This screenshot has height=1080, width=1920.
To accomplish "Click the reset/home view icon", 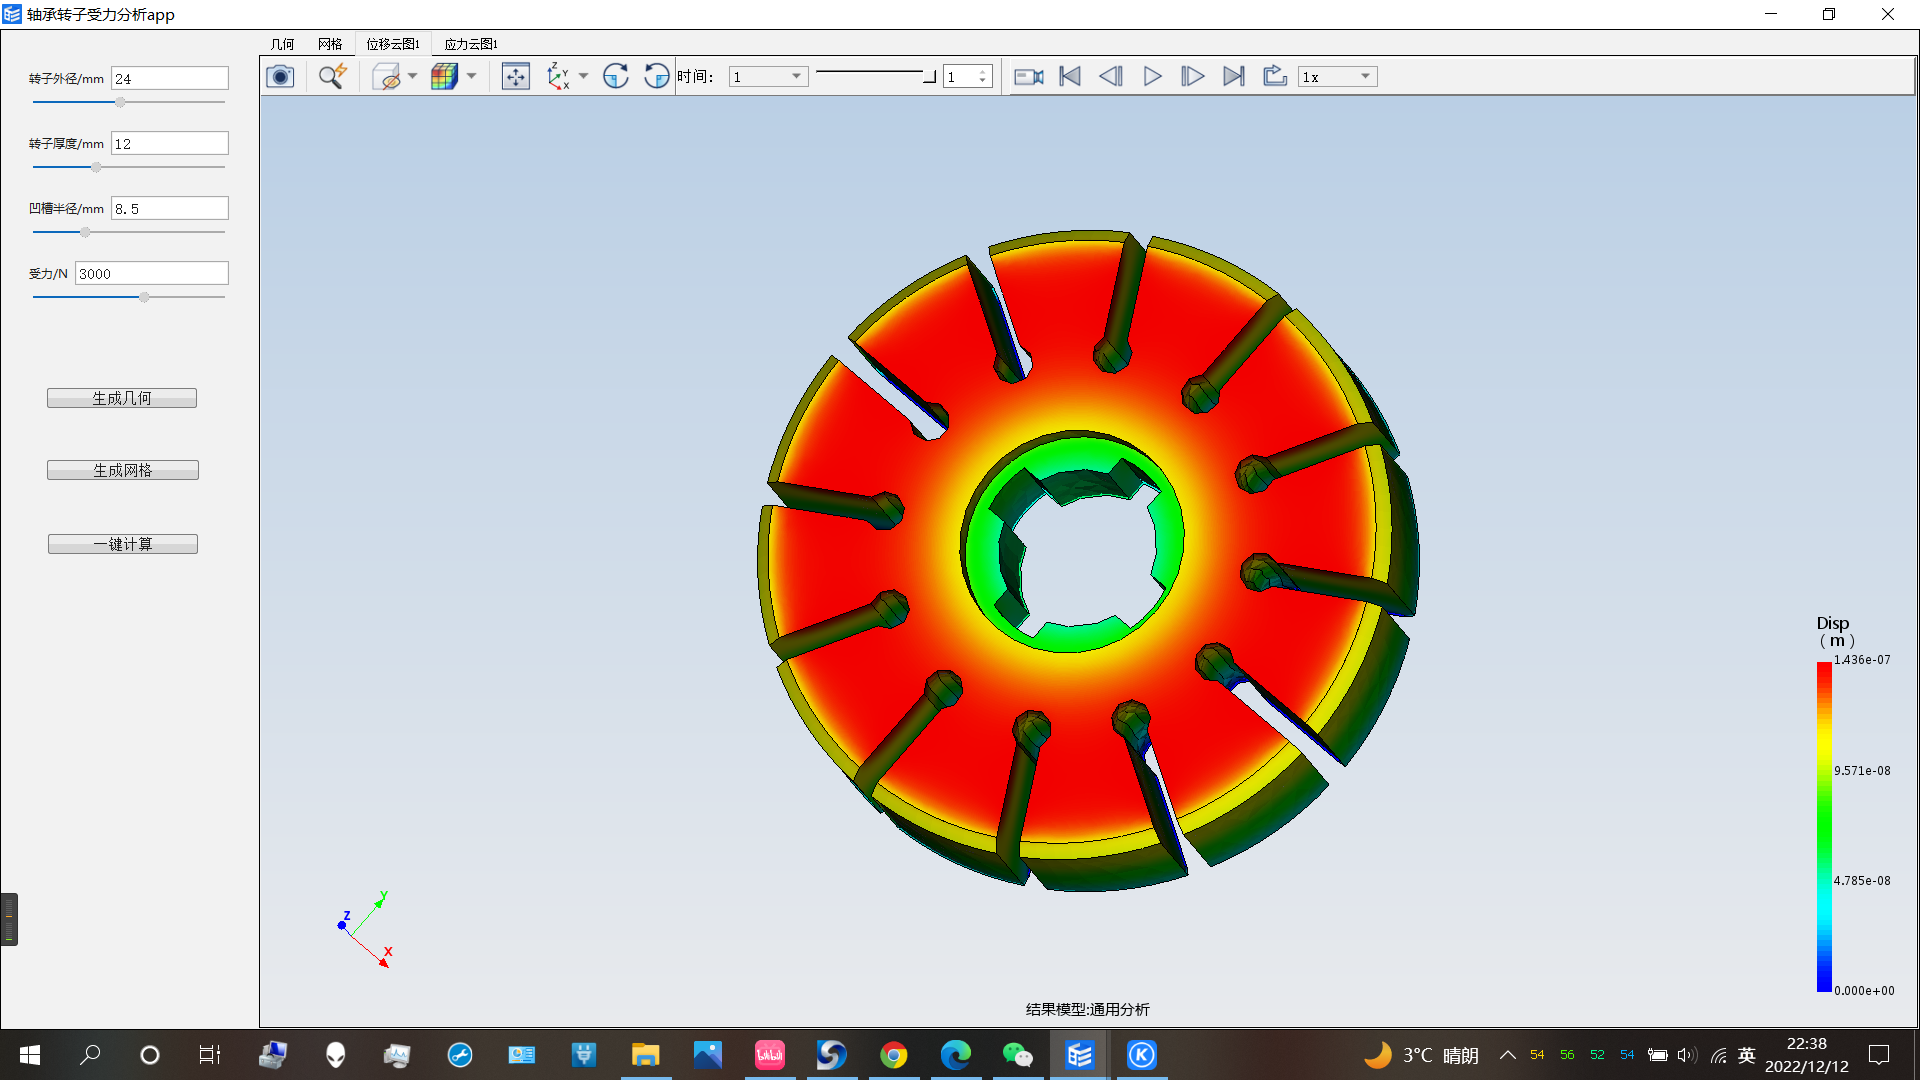I will [516, 76].
